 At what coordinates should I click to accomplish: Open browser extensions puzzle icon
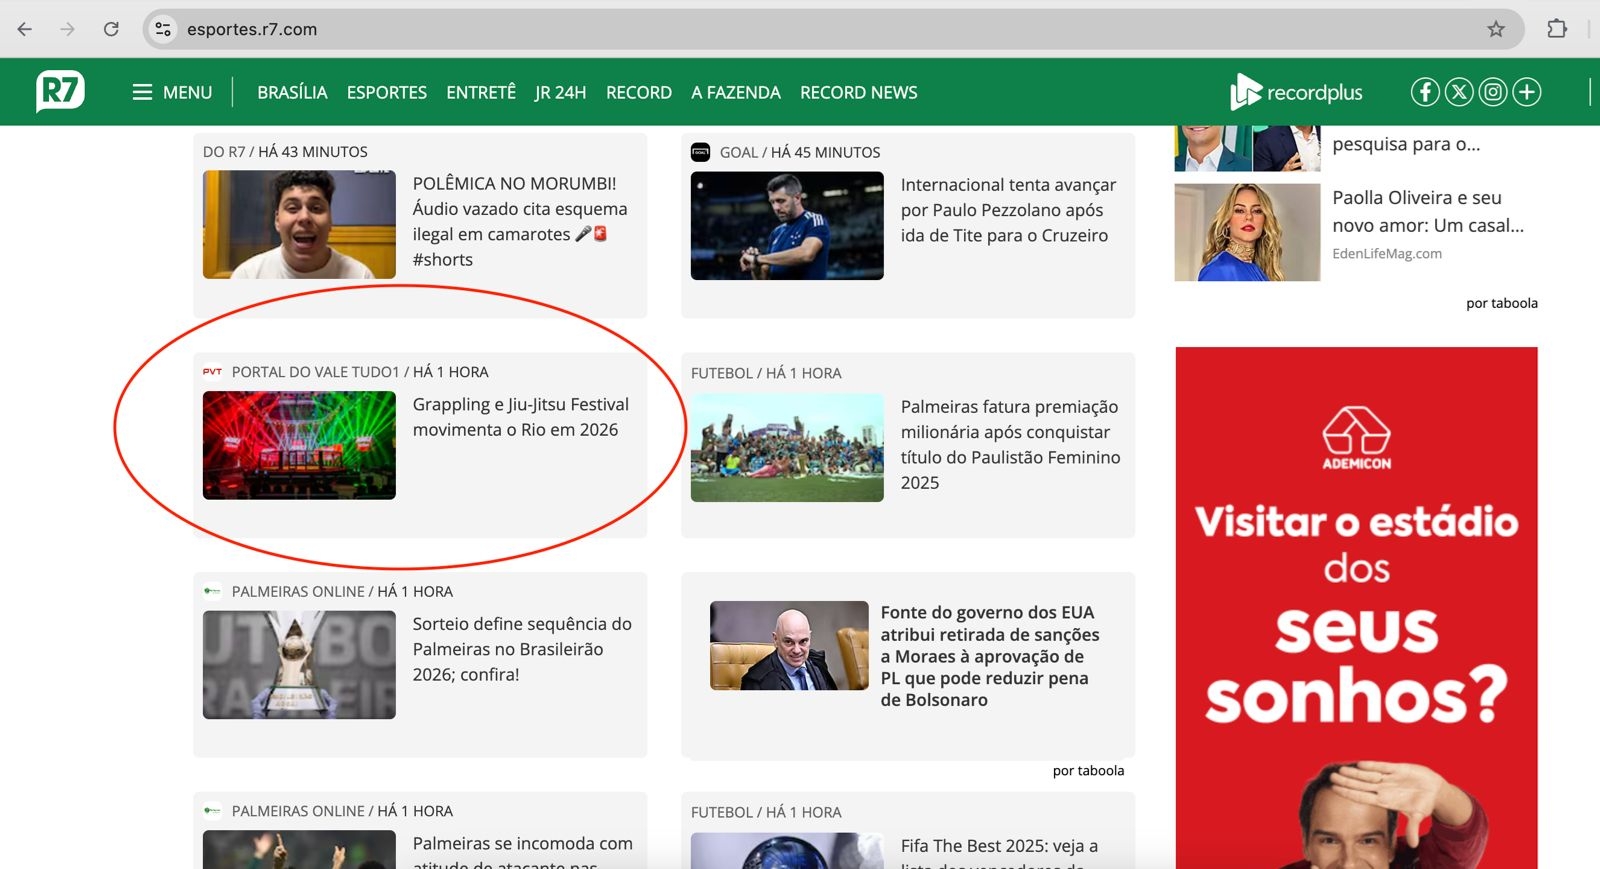[x=1556, y=29]
